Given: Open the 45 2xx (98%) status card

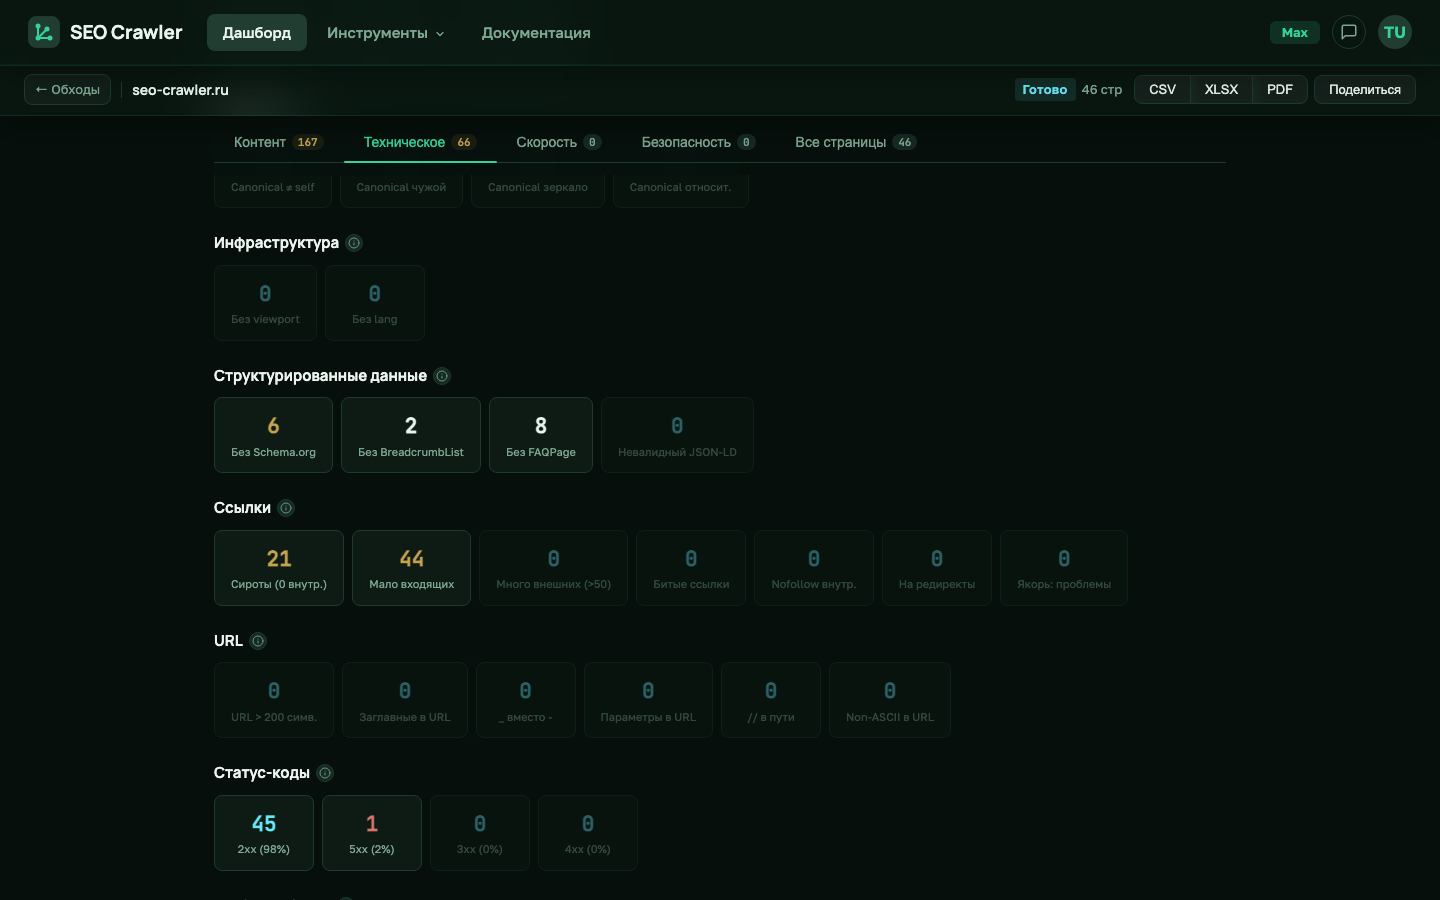Looking at the screenshot, I should pyautogui.click(x=264, y=833).
